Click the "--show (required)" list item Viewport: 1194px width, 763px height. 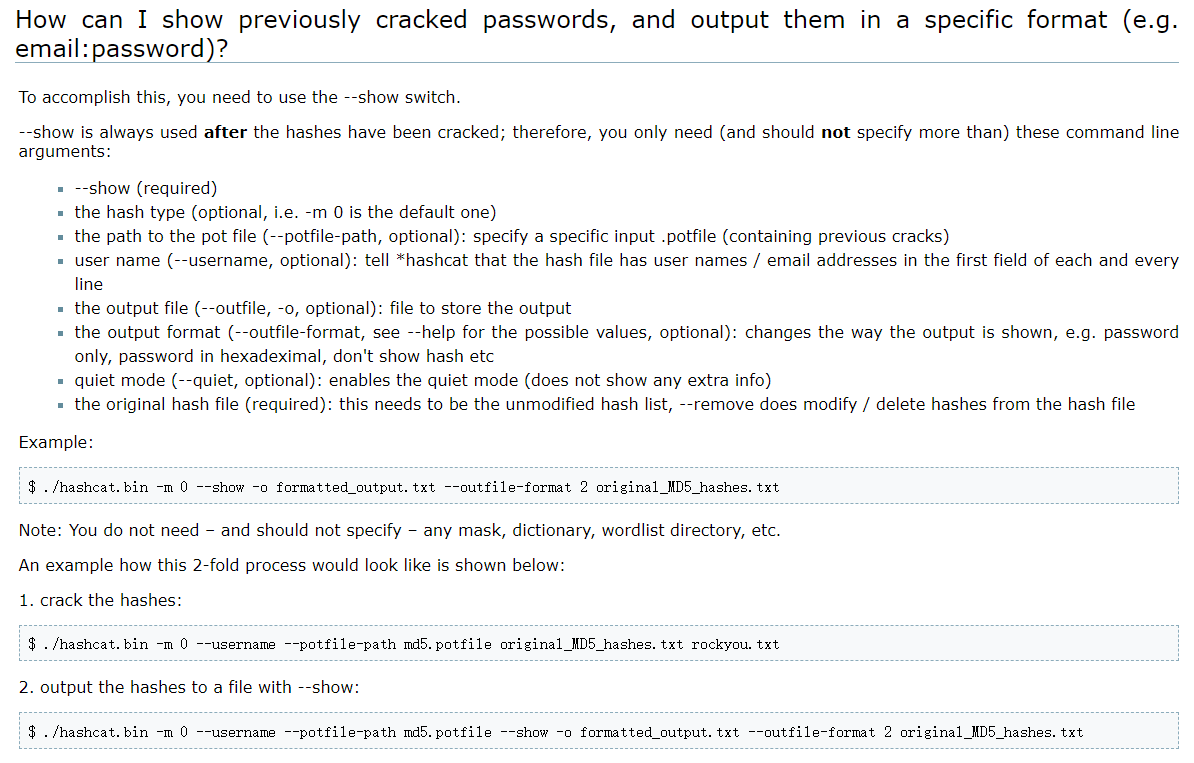(x=146, y=188)
